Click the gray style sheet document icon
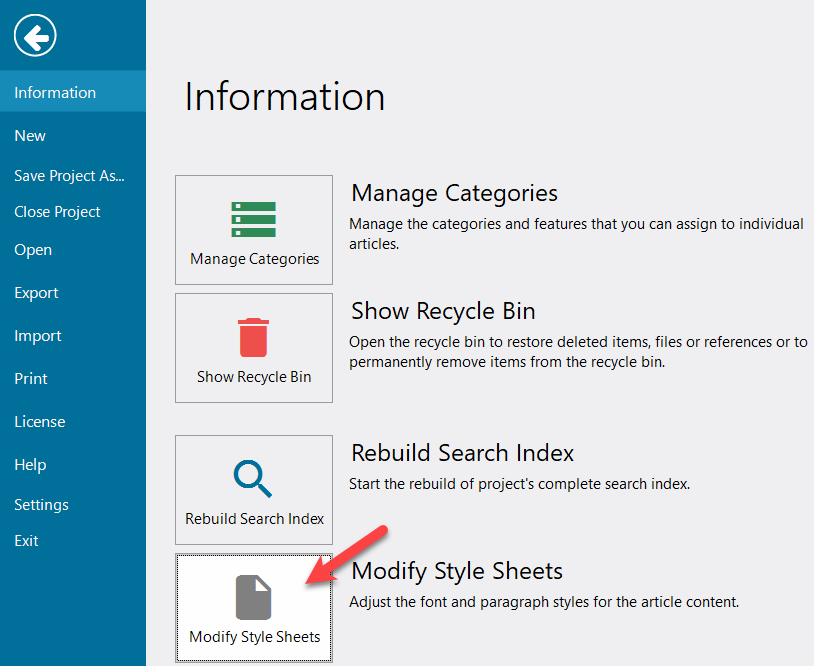This screenshot has width=814, height=666. [x=254, y=597]
